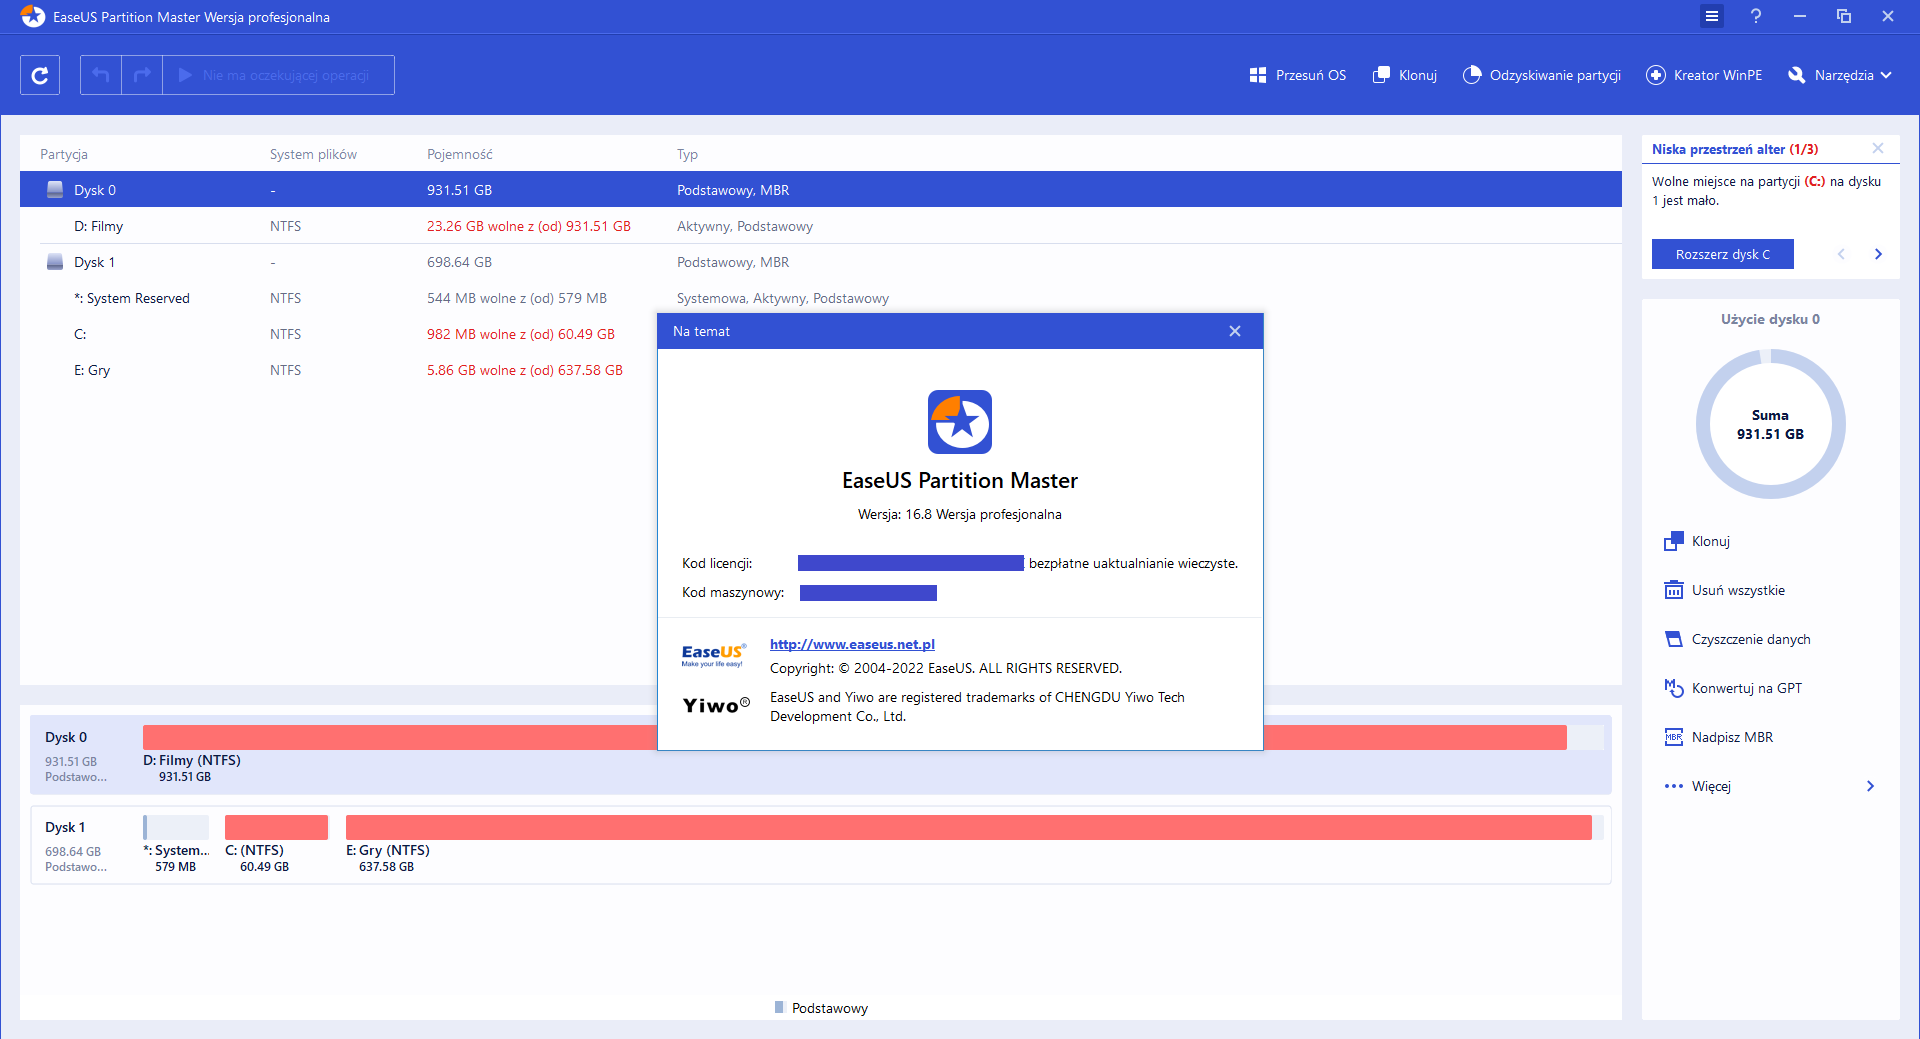
Task: Click the System Reserved block in disk map
Action: point(176,827)
